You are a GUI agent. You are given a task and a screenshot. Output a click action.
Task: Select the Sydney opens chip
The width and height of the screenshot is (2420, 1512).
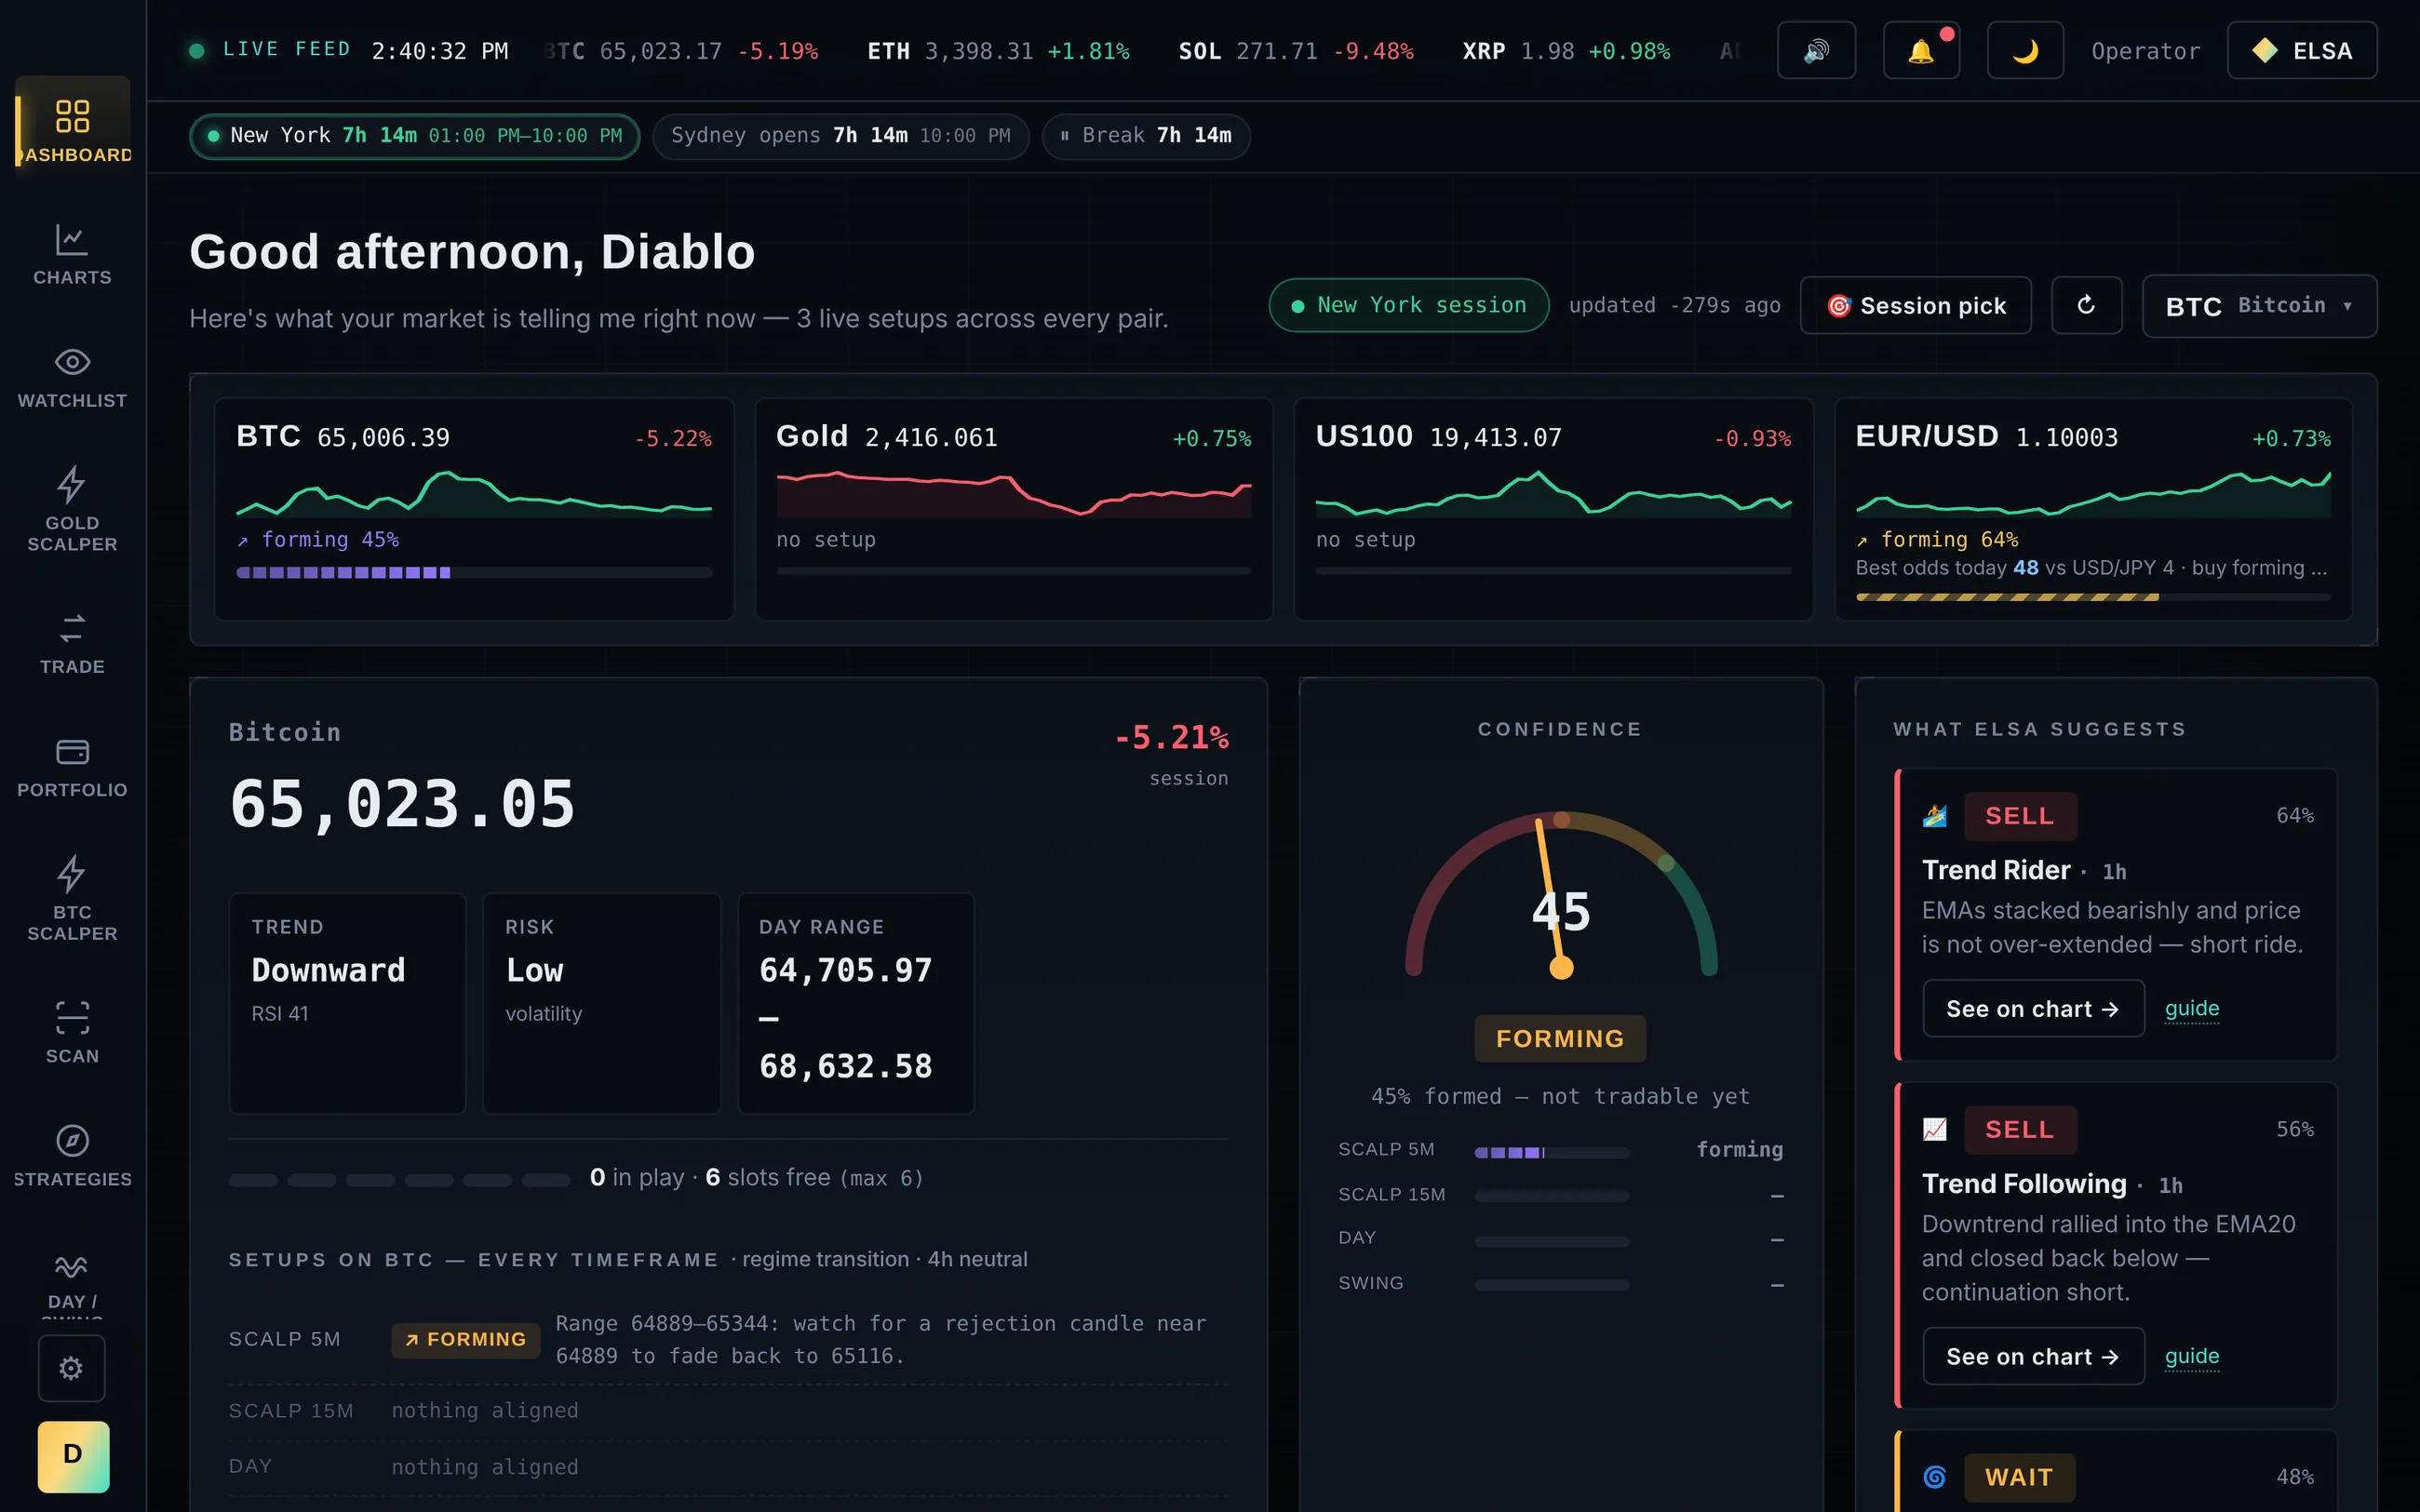pyautogui.click(x=840, y=136)
